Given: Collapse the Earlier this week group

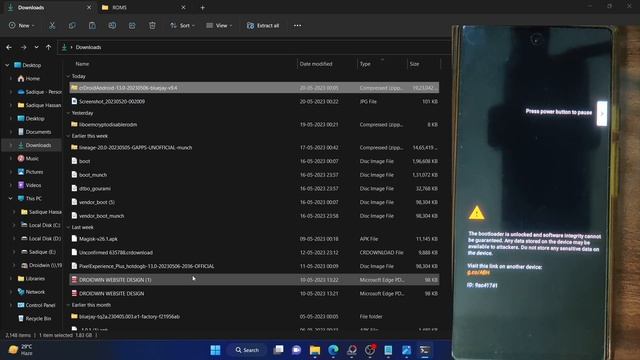Looking at the screenshot, I should 68,136.
